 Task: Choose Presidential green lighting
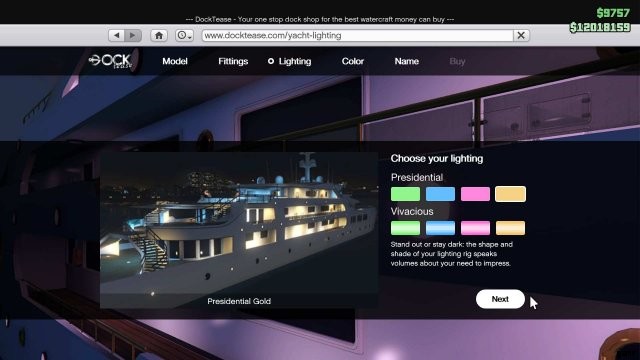click(405, 194)
